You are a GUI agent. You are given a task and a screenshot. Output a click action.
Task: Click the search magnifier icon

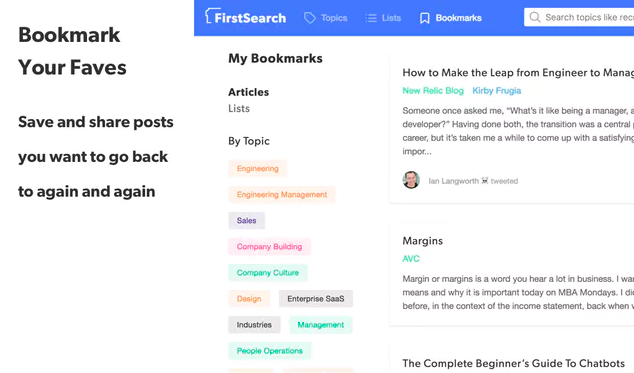point(535,17)
